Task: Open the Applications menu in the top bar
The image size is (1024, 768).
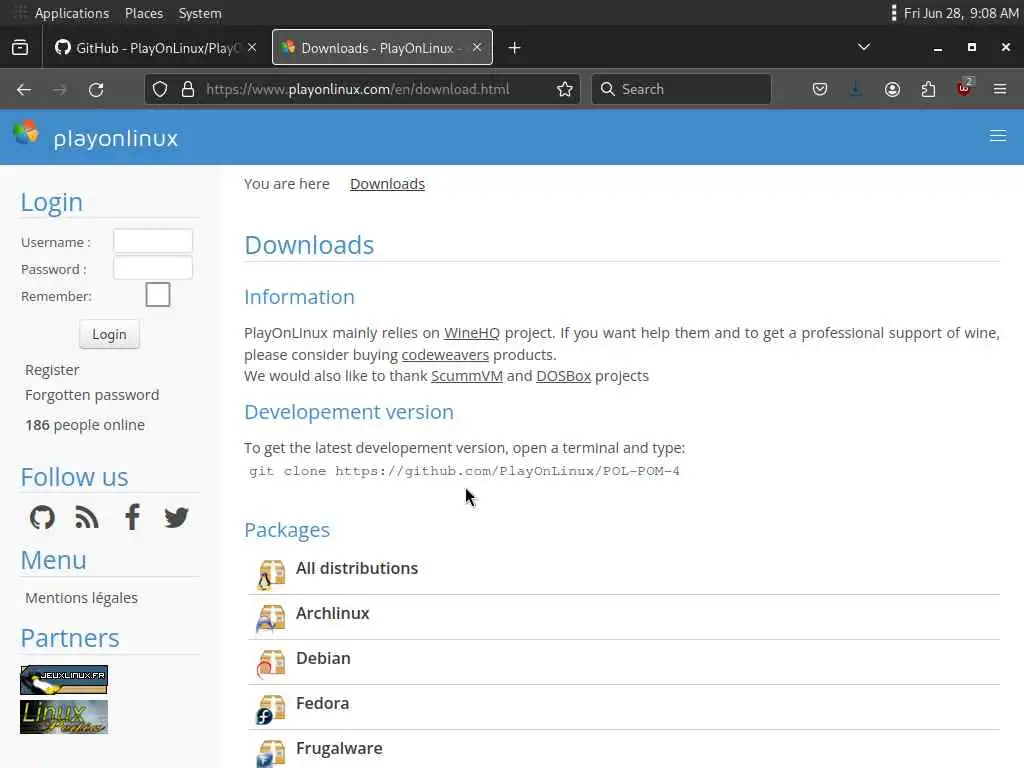Action: tap(71, 13)
